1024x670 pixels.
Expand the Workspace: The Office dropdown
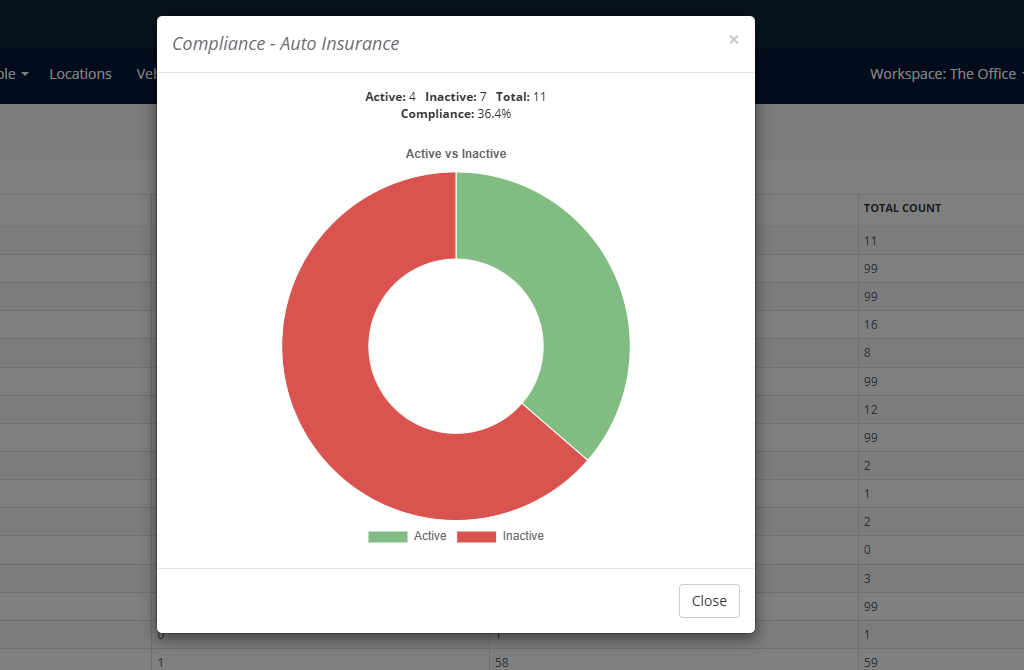coord(945,74)
